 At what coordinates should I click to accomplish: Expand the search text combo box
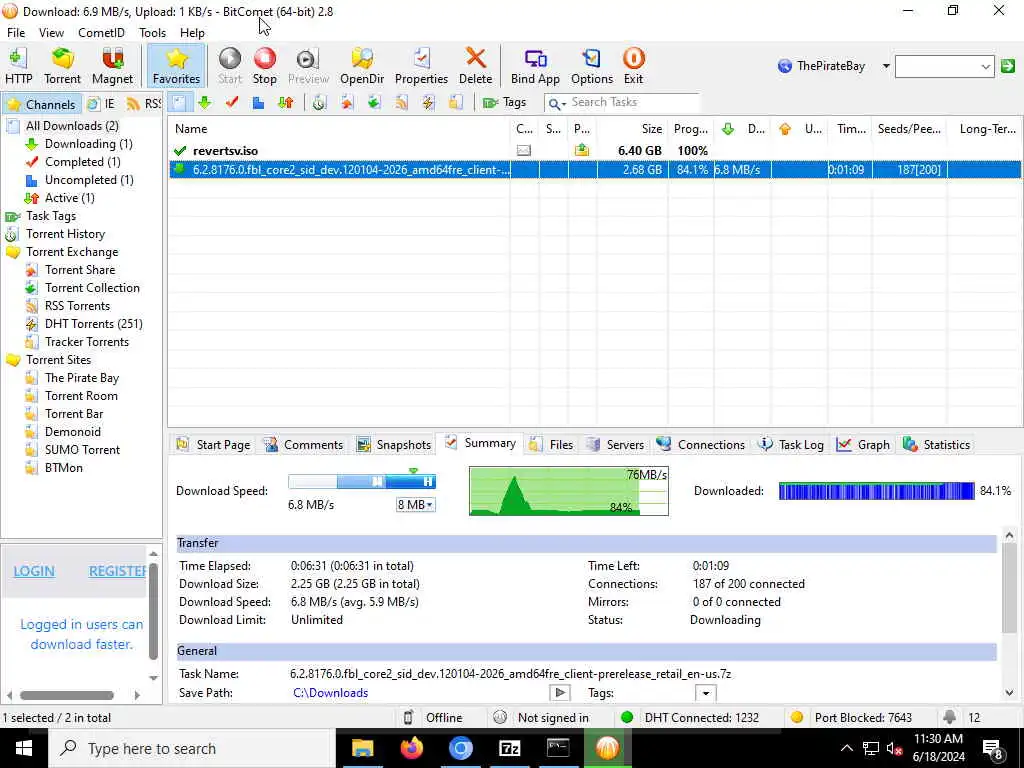985,66
